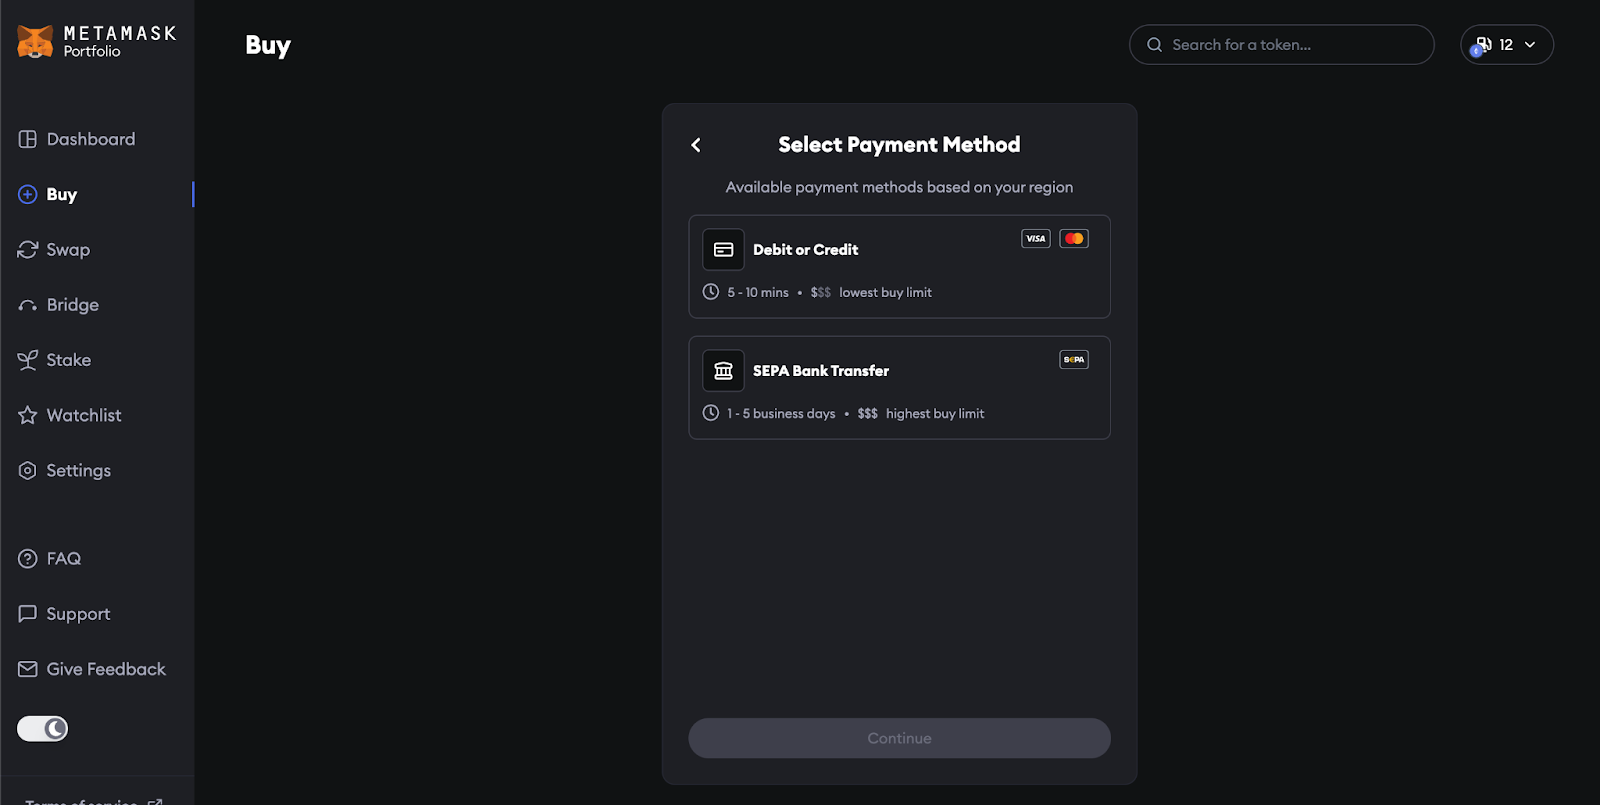Click the credit card icon
This screenshot has width=1600, height=805.
(723, 250)
